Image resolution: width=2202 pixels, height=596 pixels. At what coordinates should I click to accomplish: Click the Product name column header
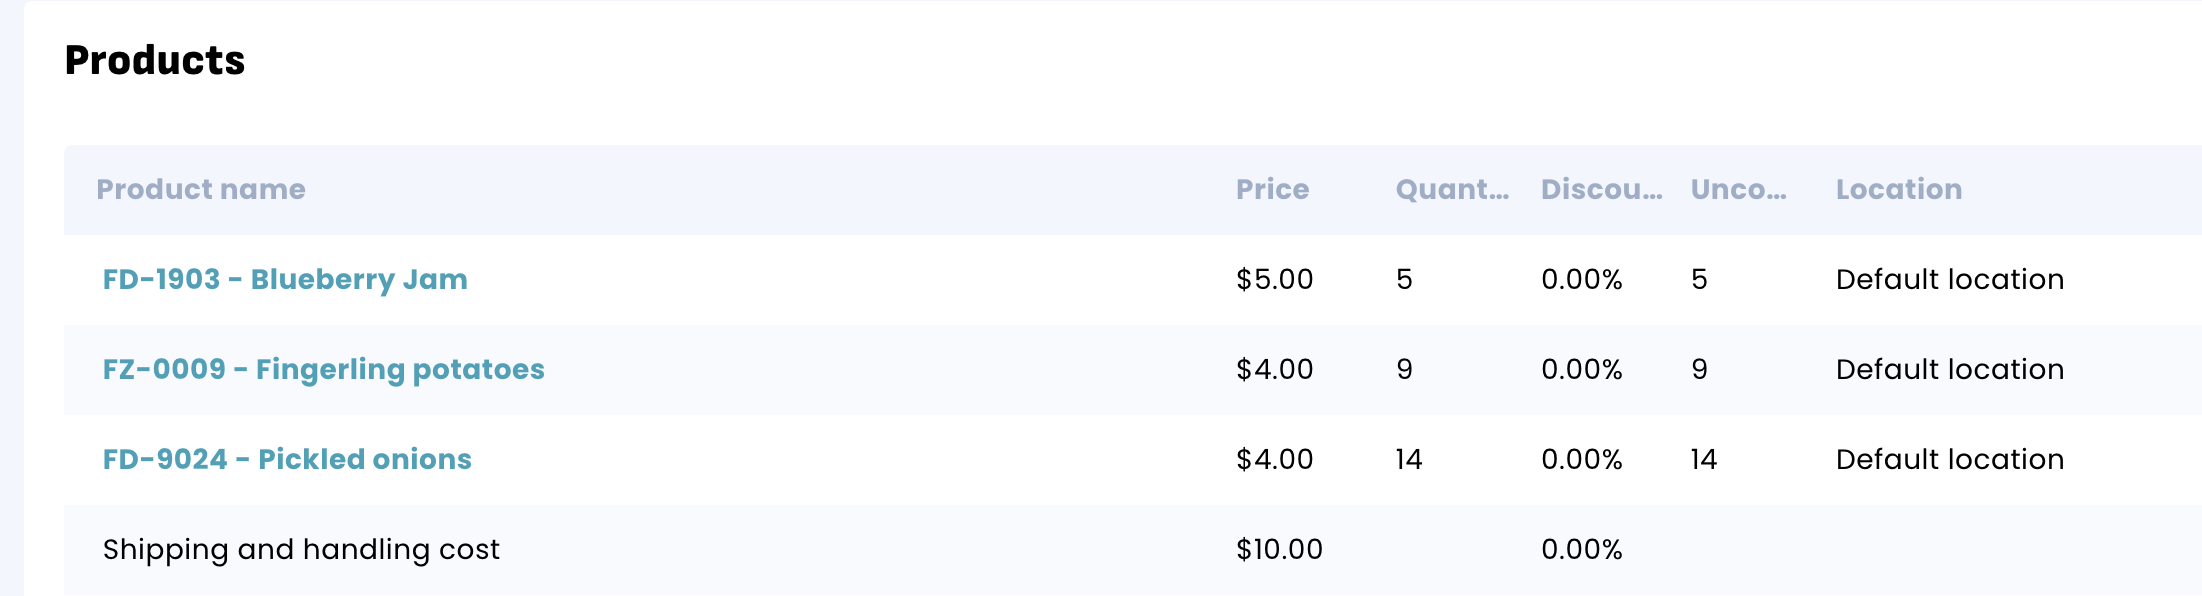pos(201,190)
